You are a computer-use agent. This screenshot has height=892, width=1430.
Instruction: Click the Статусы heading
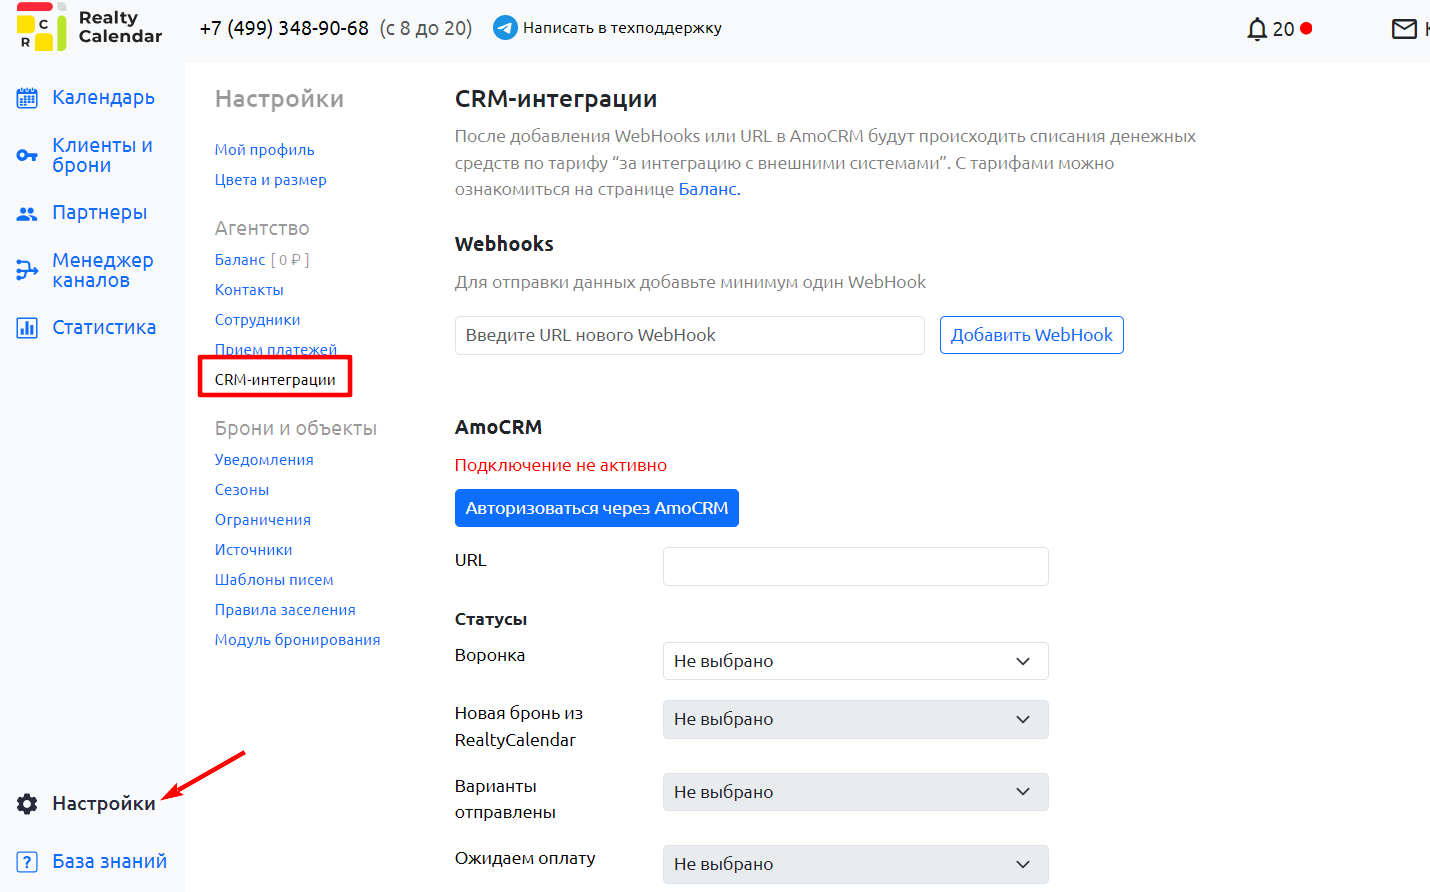pyautogui.click(x=491, y=619)
